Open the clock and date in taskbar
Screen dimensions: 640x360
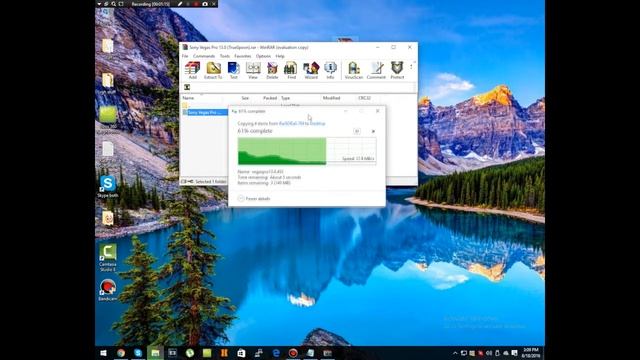click(531, 353)
